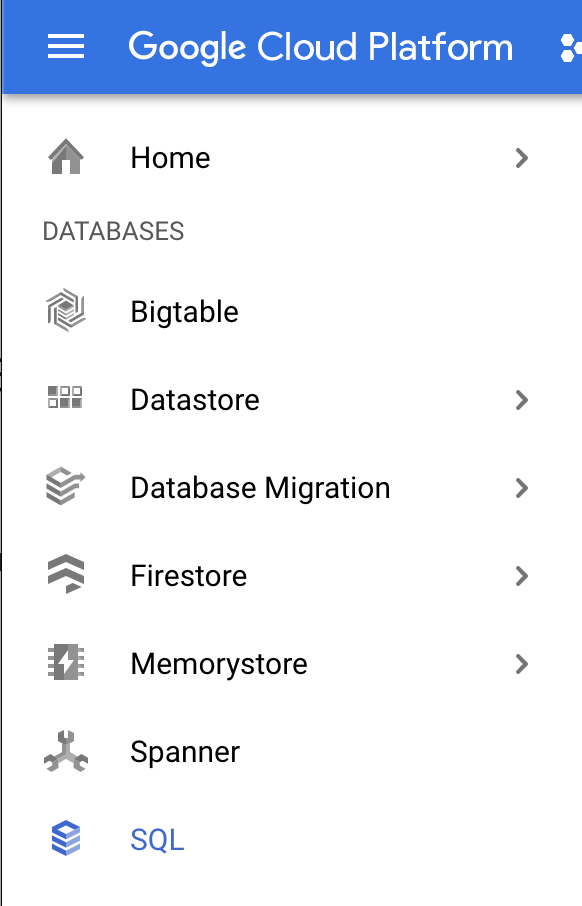
Task: Click the Bigtable hexagon icon
Action: [66, 311]
